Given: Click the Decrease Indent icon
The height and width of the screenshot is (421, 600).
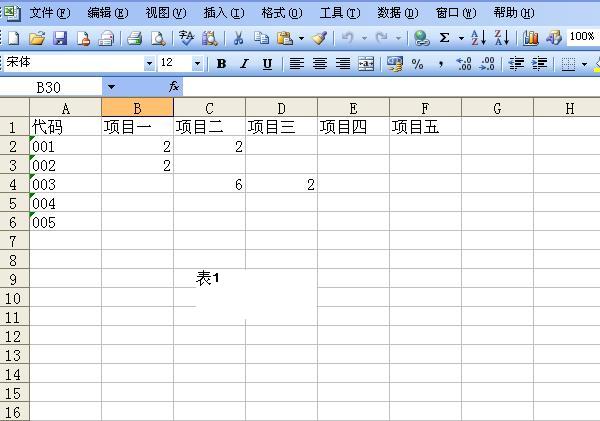Looking at the screenshot, I should point(516,64).
